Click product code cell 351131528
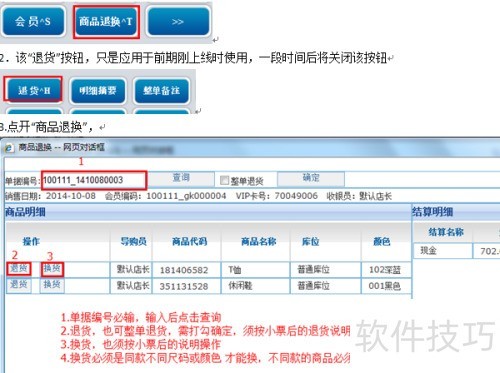500x373 pixels. point(186,286)
